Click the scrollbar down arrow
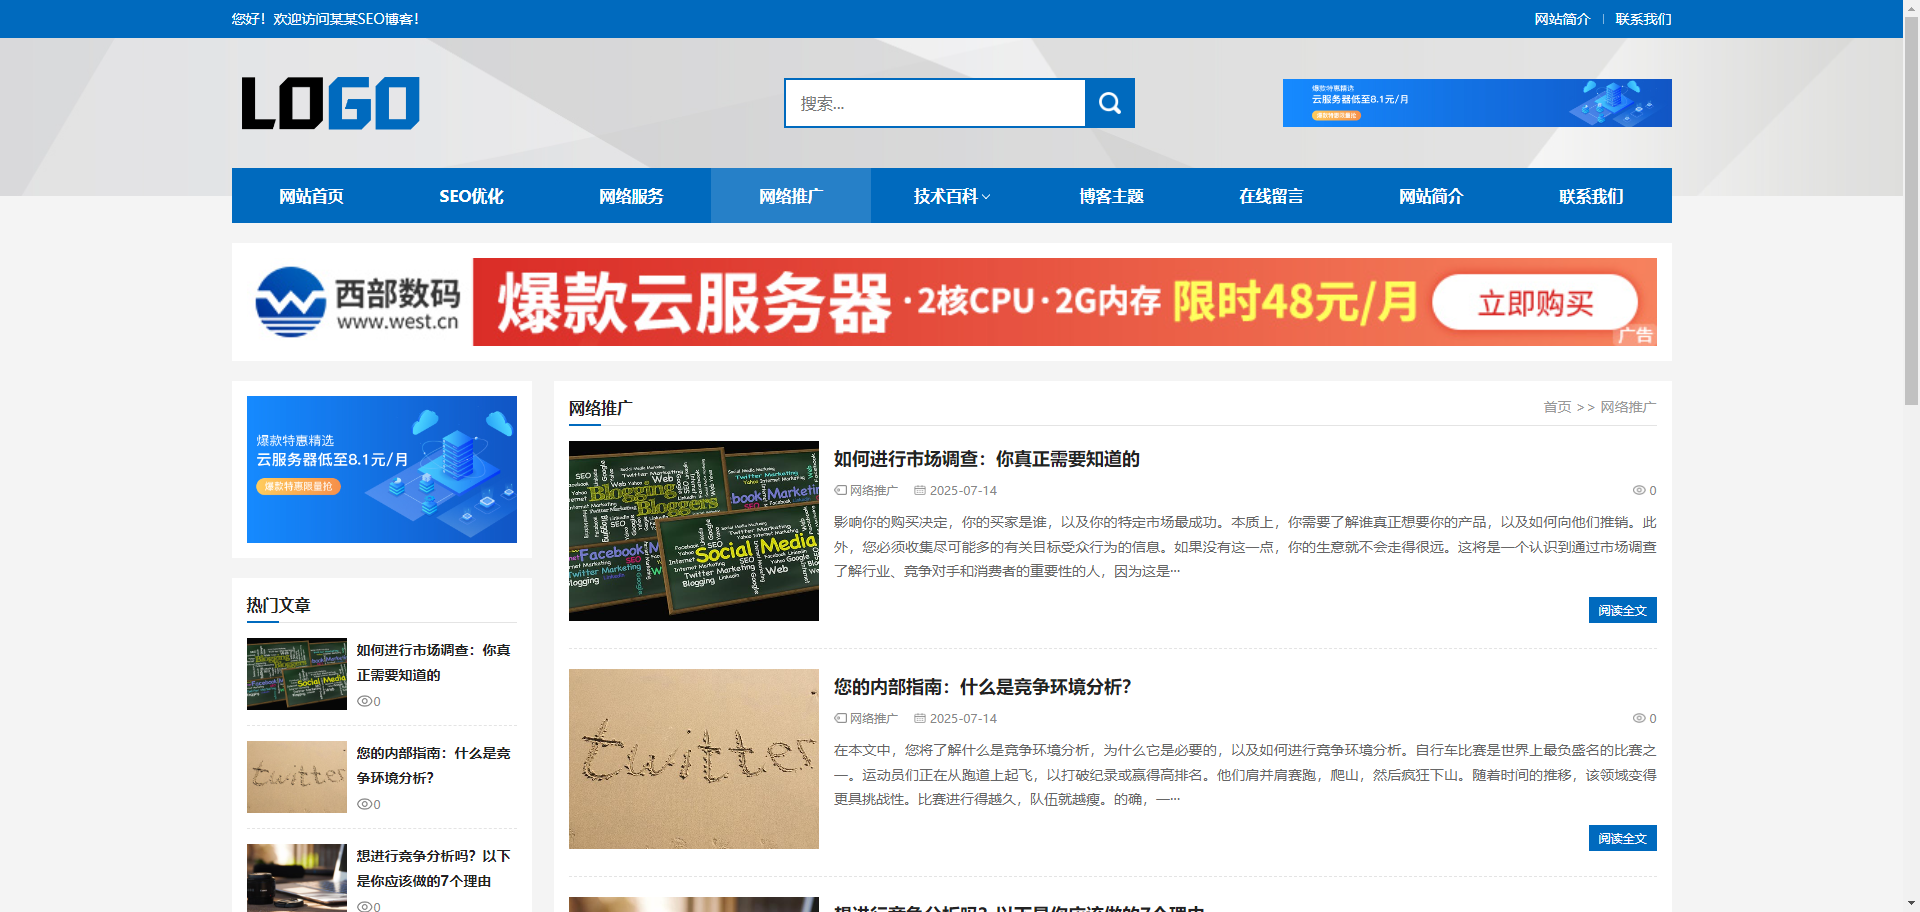The width and height of the screenshot is (1920, 912). tap(1911, 904)
